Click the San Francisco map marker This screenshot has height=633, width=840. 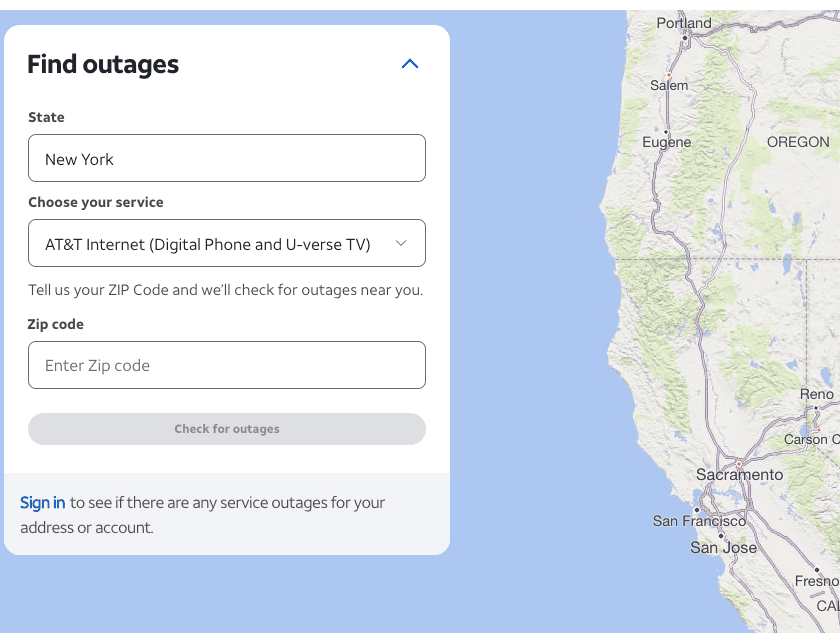pos(696,509)
